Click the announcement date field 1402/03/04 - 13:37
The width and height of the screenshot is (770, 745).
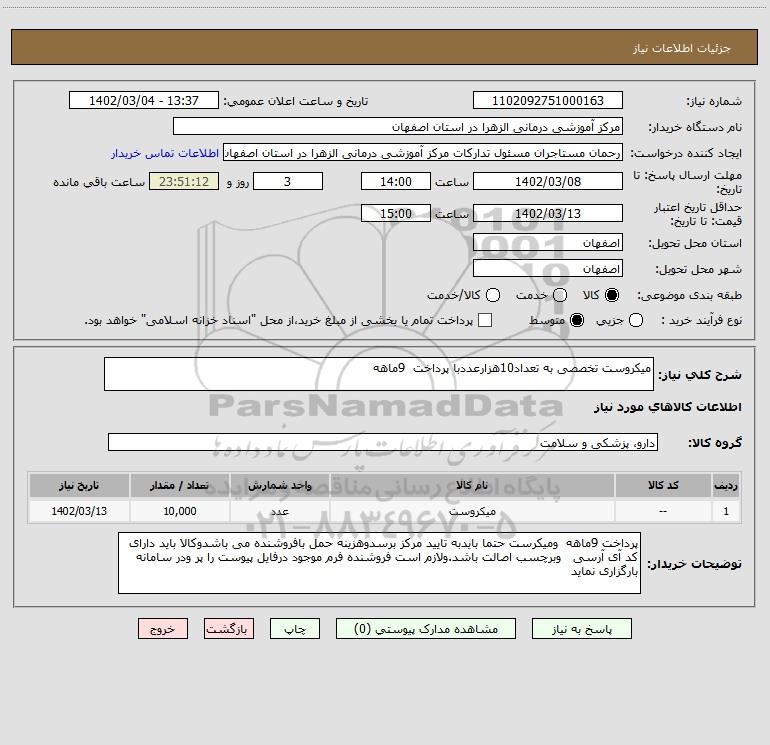(144, 100)
